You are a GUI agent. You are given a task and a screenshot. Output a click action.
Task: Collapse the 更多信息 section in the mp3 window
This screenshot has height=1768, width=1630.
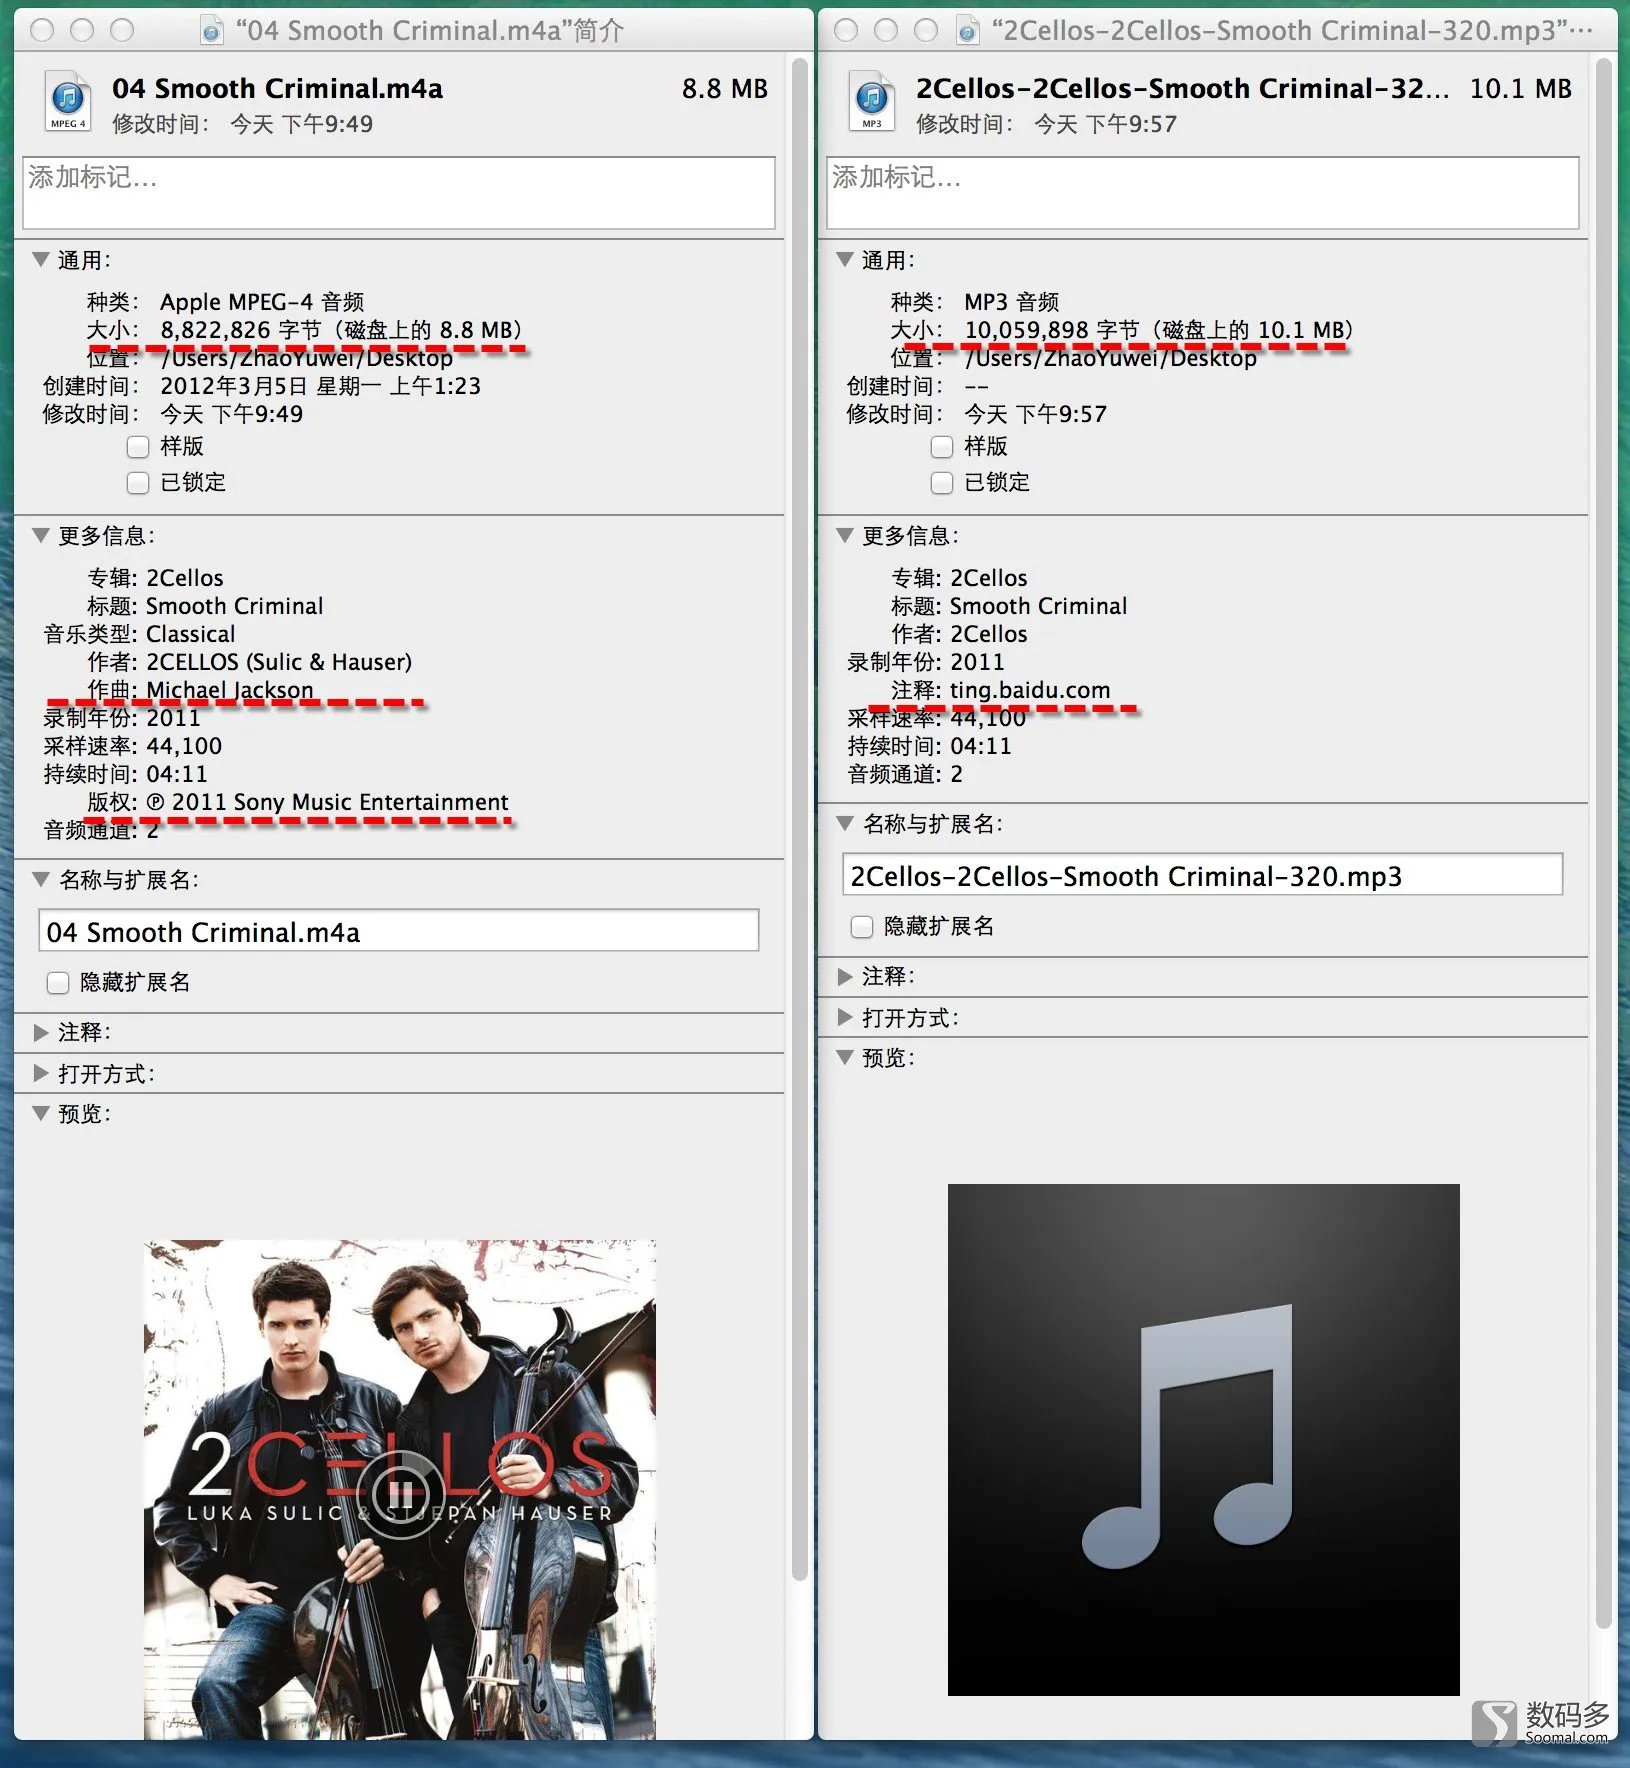(845, 536)
